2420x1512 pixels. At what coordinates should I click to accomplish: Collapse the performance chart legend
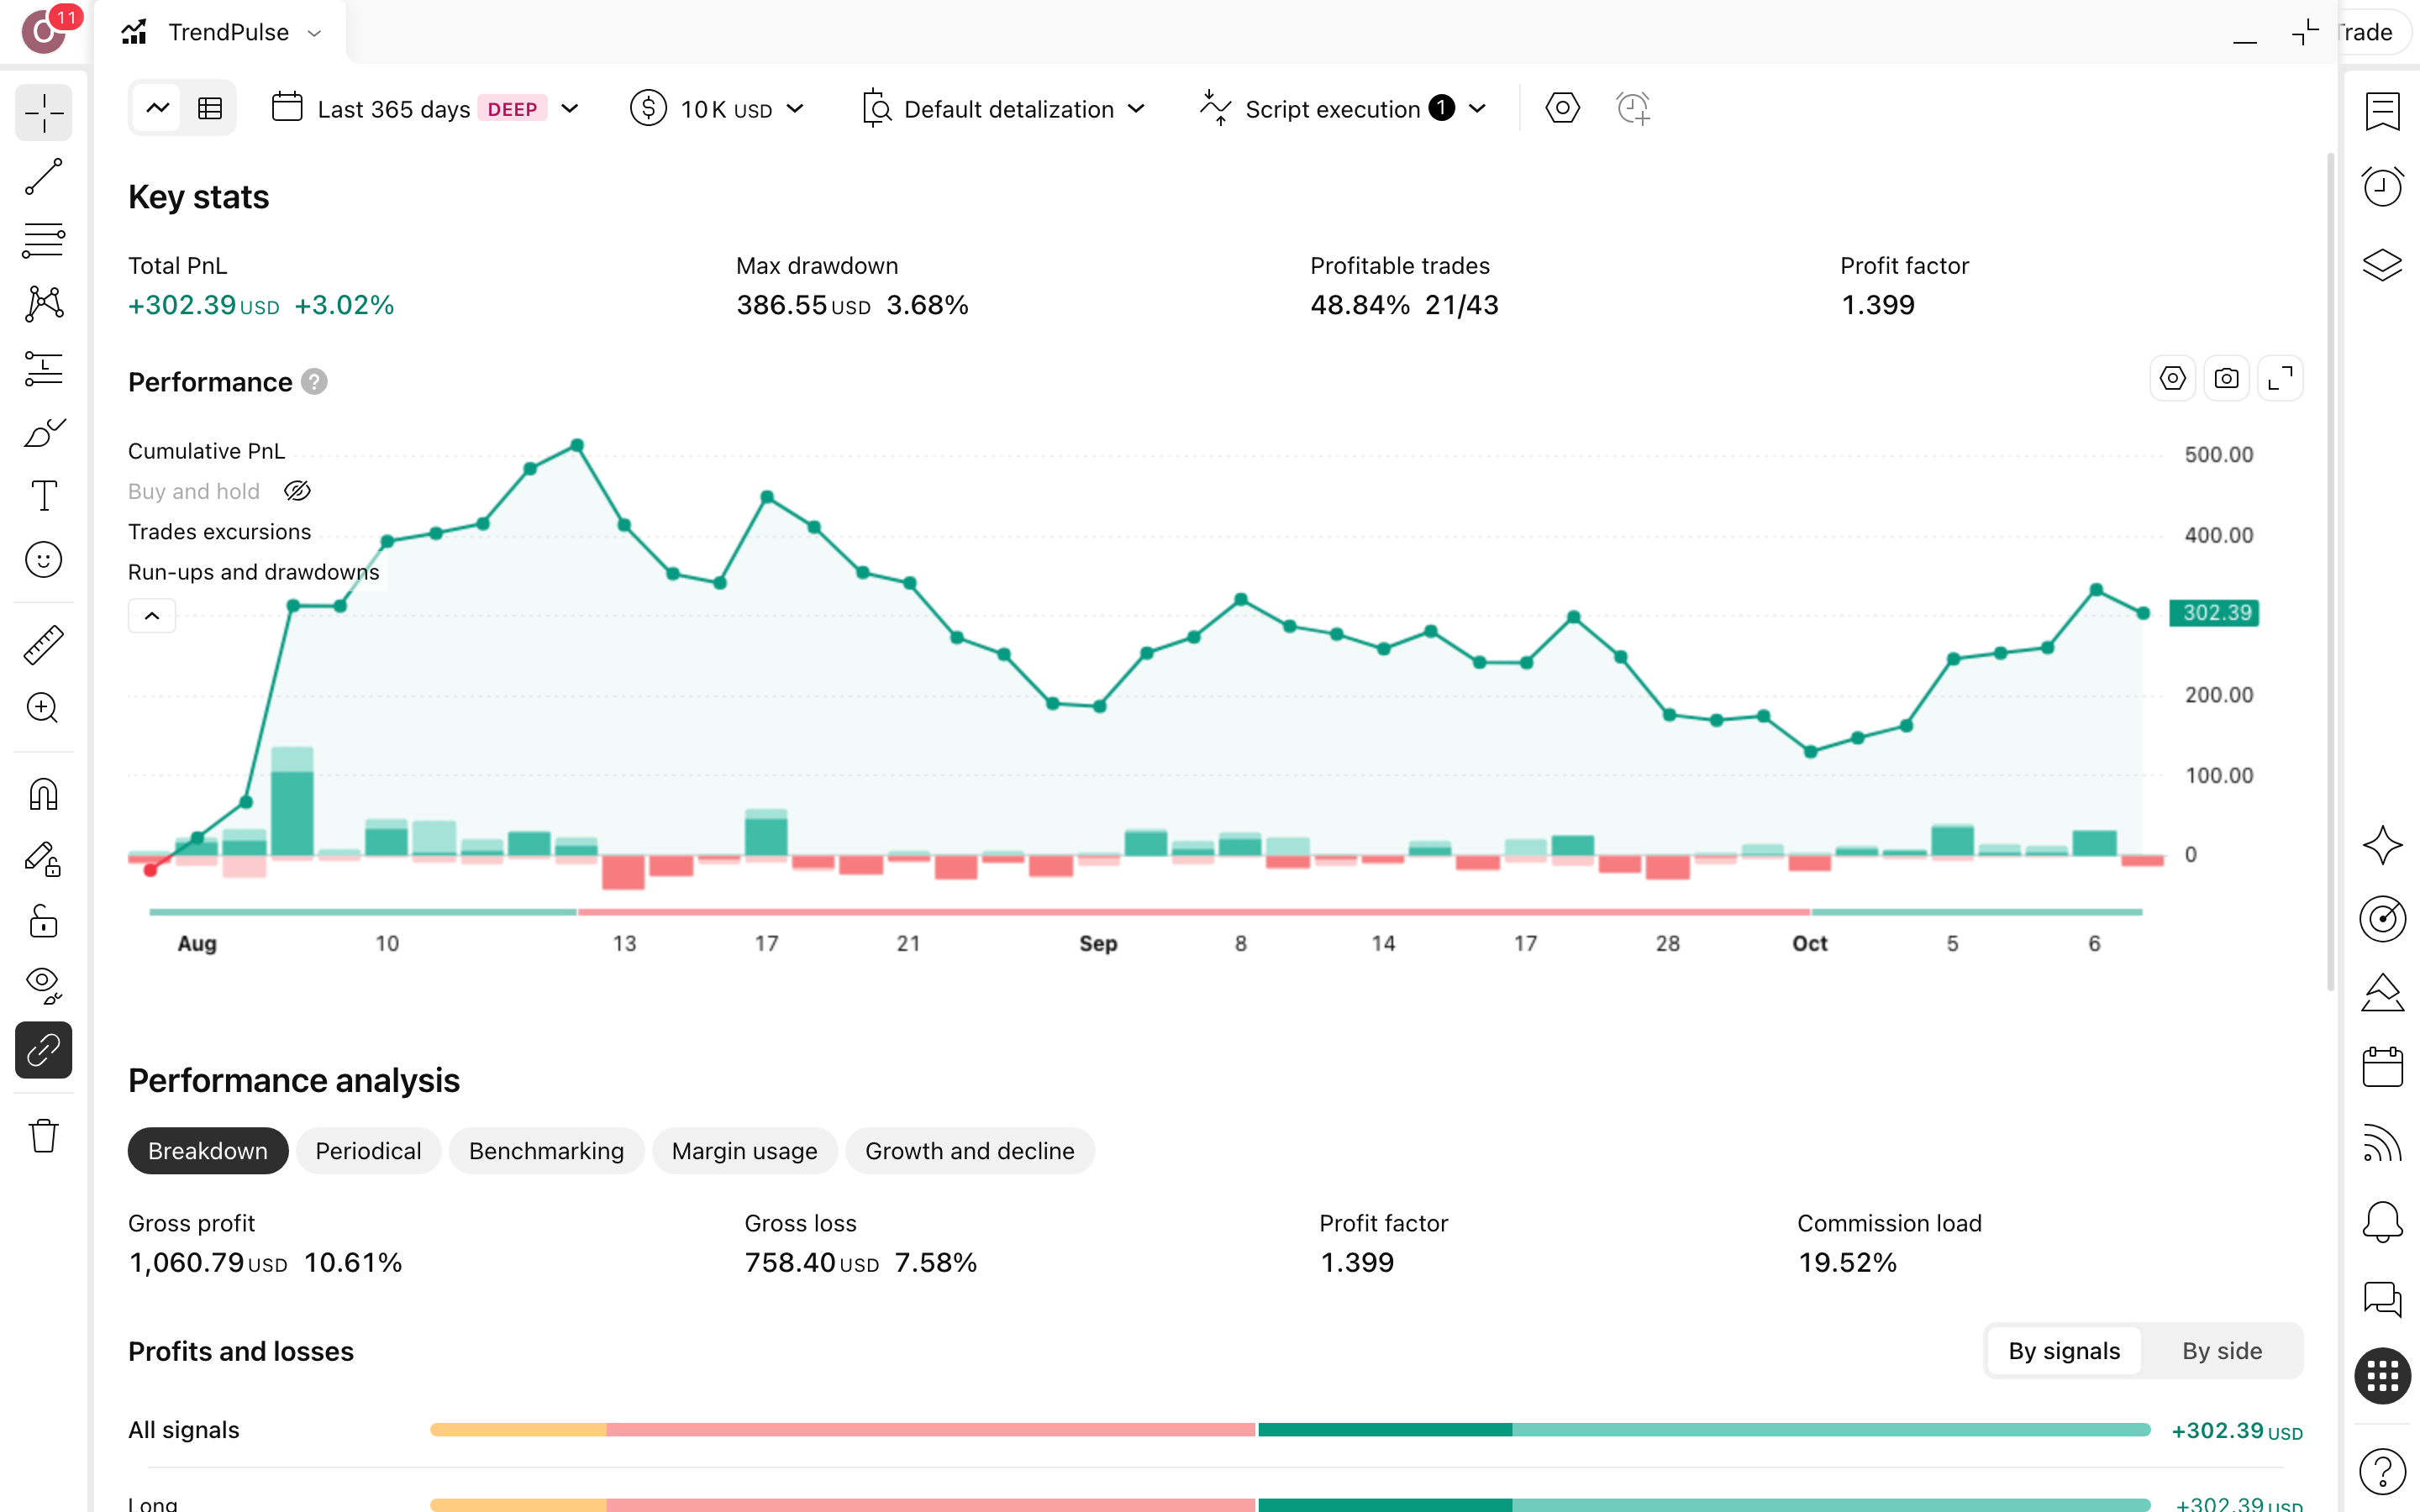(152, 616)
